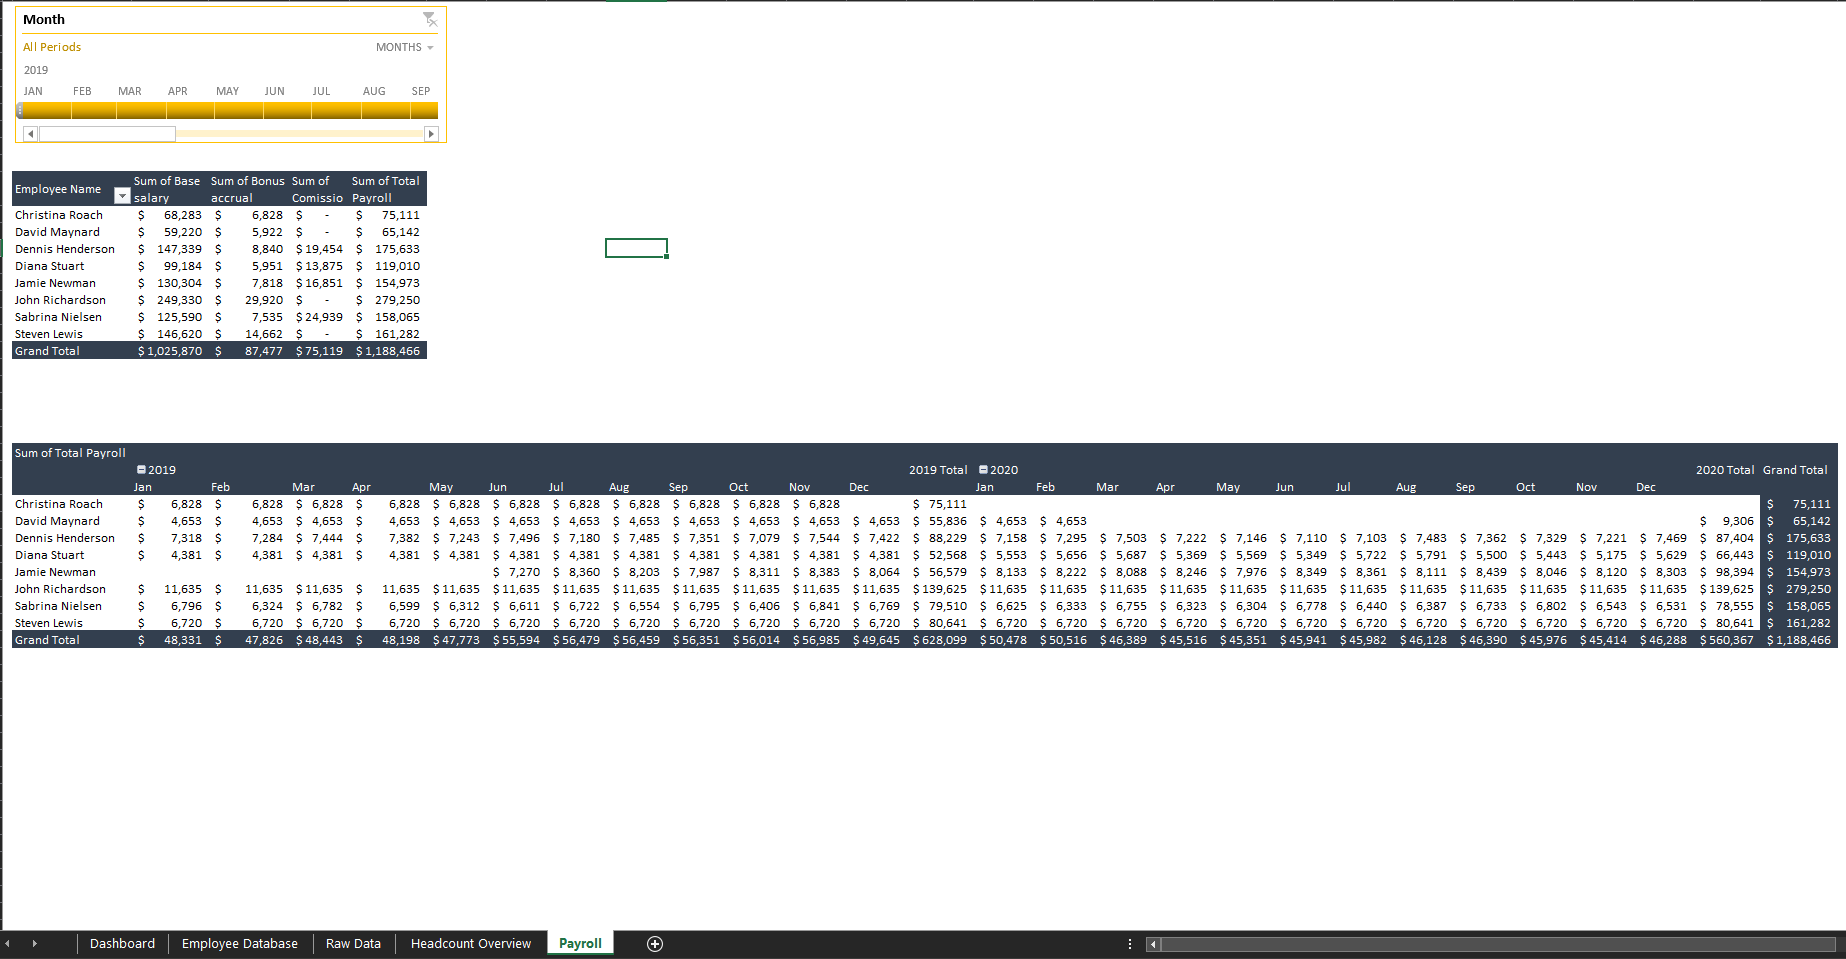Open sheet list via the ellipsis icon
The width and height of the screenshot is (1846, 959).
tap(1129, 943)
